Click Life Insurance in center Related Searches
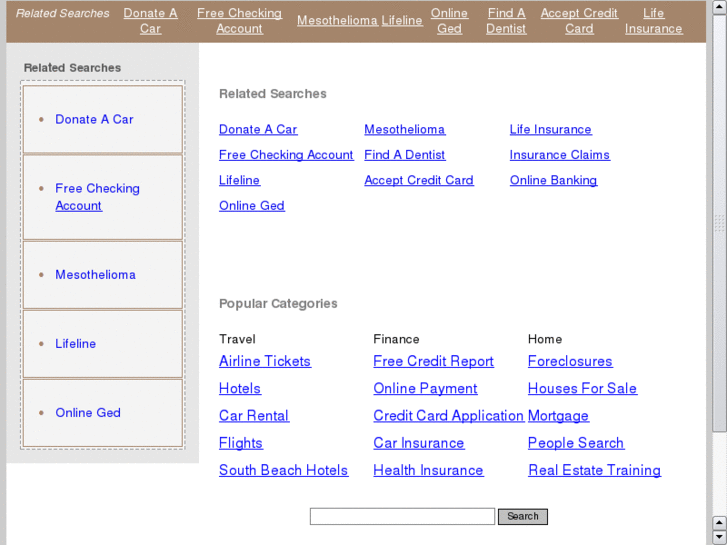 [551, 129]
